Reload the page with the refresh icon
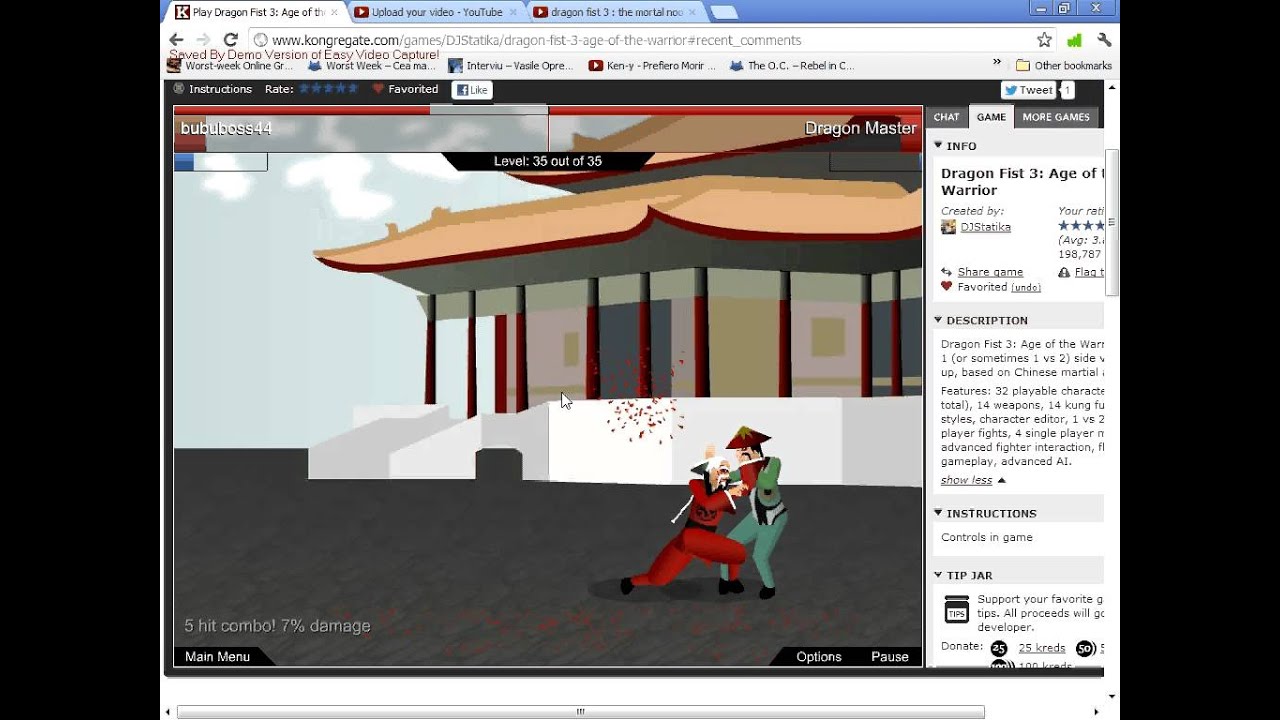This screenshot has width=1280, height=720. click(x=231, y=40)
